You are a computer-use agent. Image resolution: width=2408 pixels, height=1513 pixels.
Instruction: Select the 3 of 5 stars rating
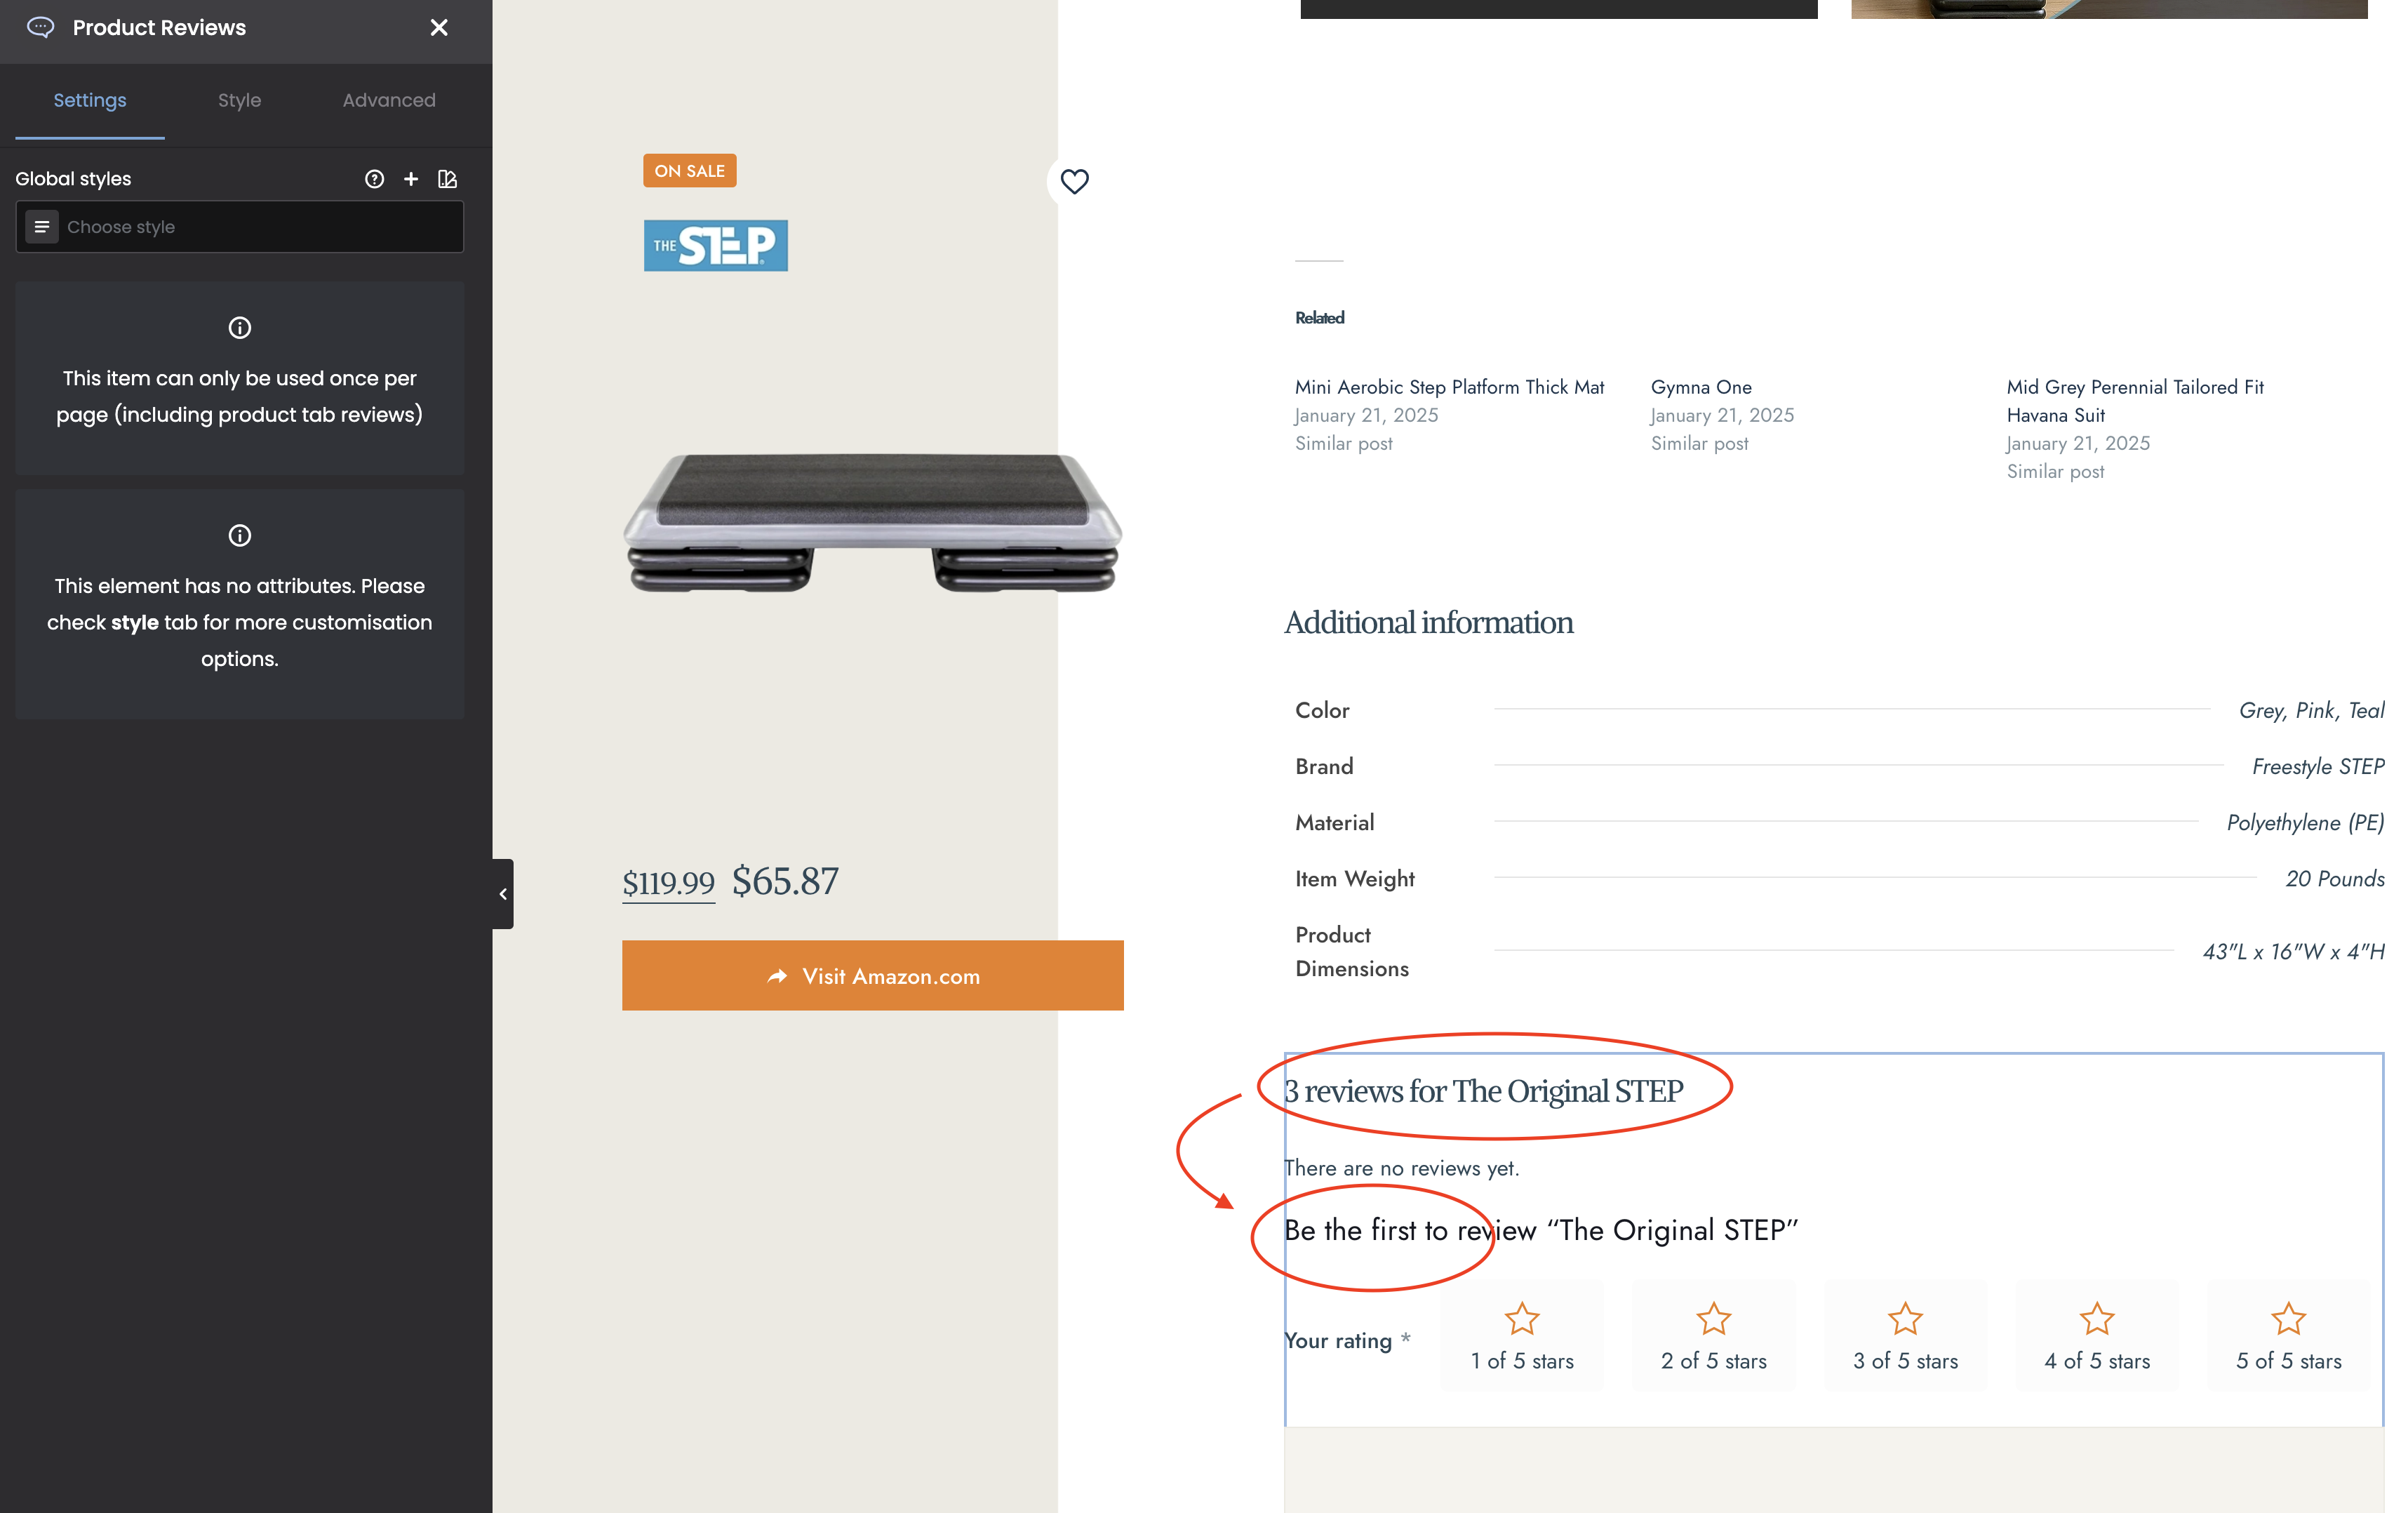1905,1336
